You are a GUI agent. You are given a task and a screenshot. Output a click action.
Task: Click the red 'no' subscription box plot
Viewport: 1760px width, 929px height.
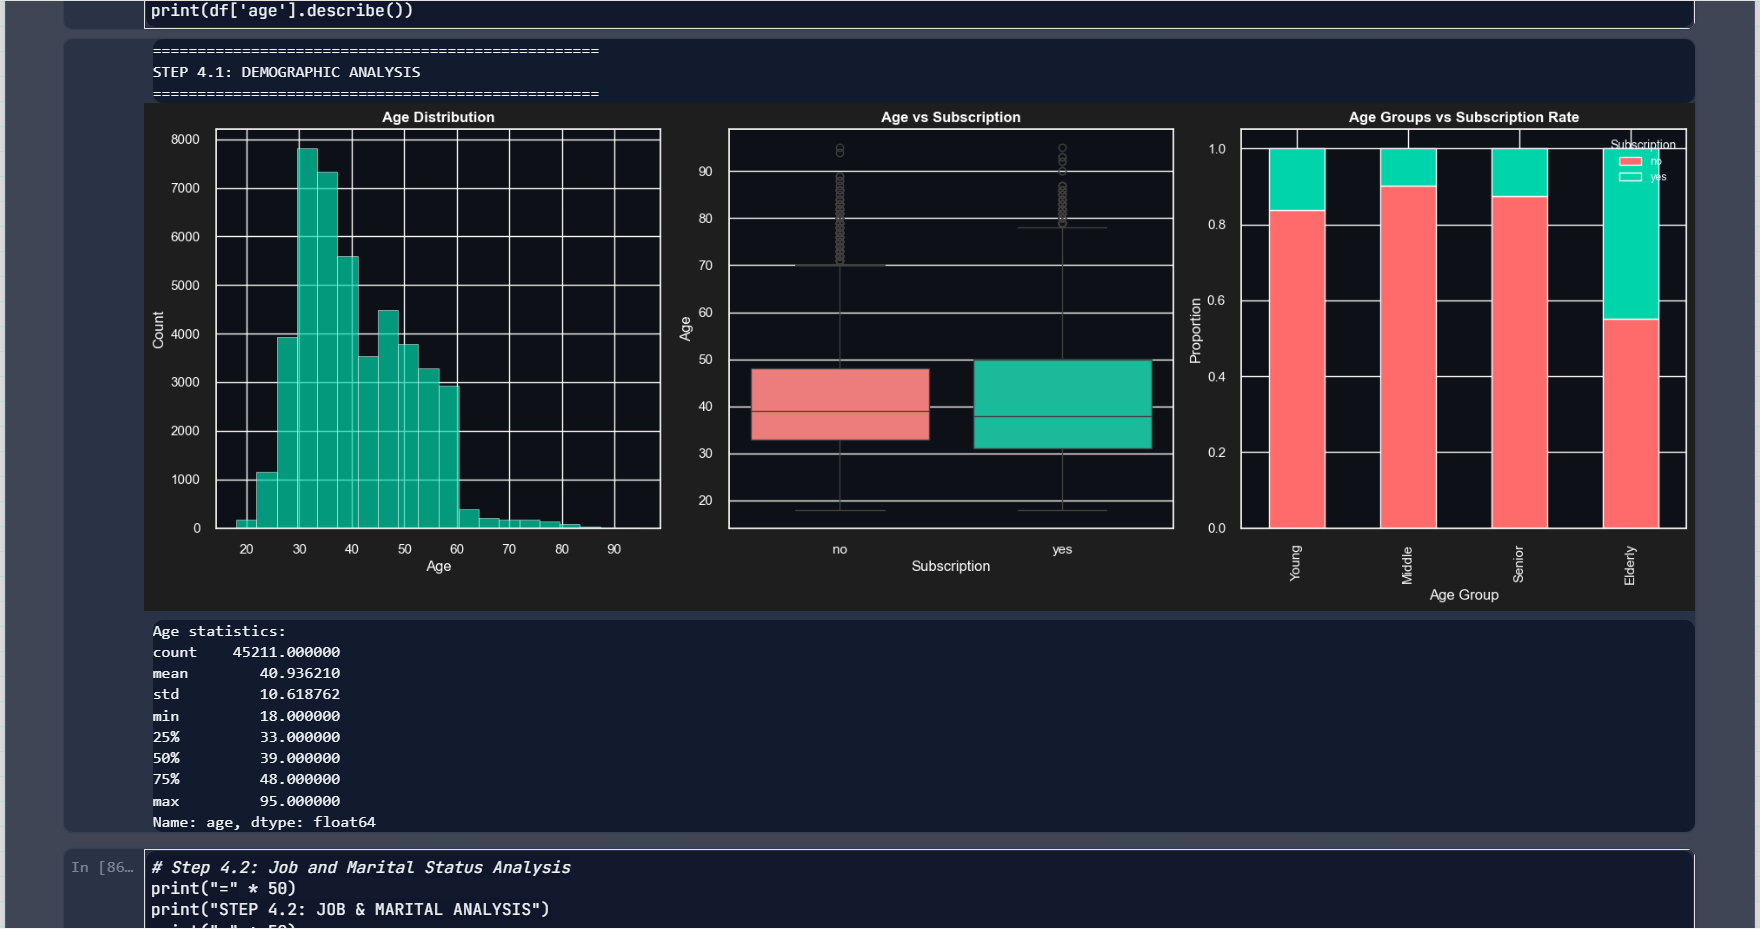coord(840,404)
